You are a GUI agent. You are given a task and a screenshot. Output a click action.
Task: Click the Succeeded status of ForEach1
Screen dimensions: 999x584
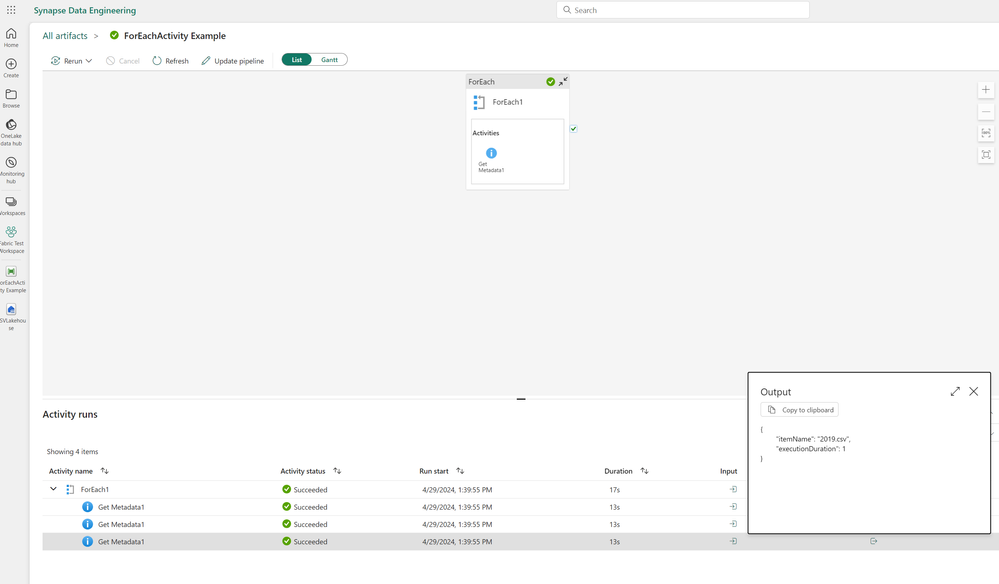pyautogui.click(x=305, y=490)
